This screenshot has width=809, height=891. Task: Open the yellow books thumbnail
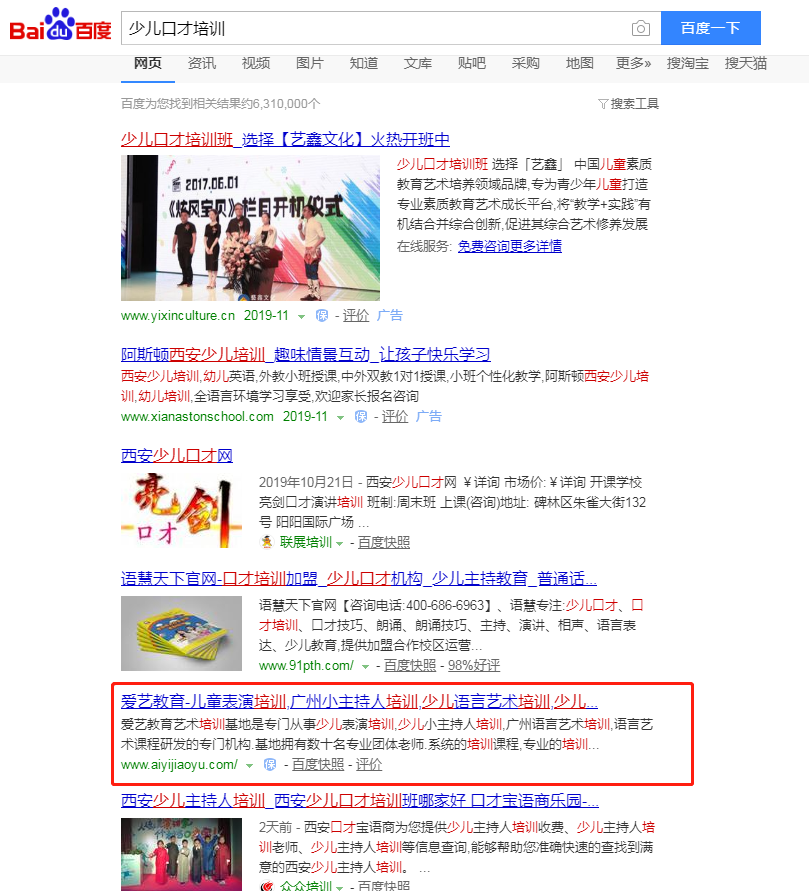[x=181, y=634]
